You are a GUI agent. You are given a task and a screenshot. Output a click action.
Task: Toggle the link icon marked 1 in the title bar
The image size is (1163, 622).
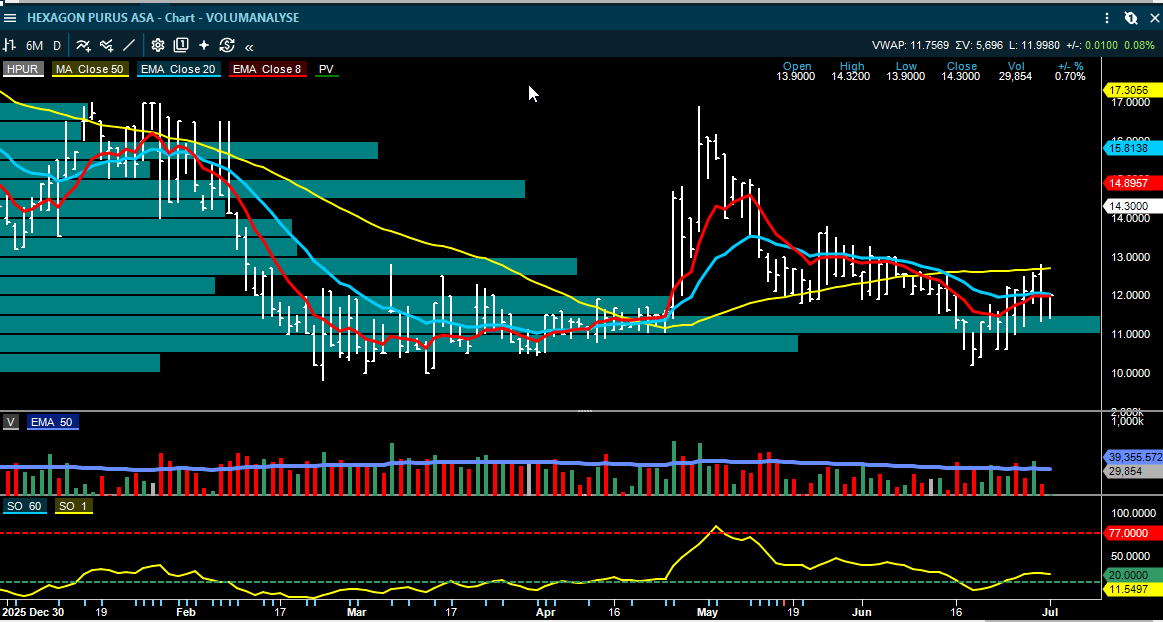pos(1131,18)
